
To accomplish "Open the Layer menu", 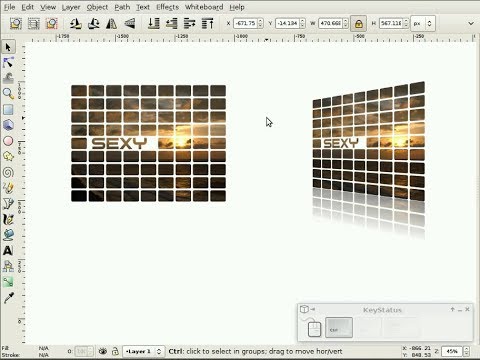I will tap(71, 7).
